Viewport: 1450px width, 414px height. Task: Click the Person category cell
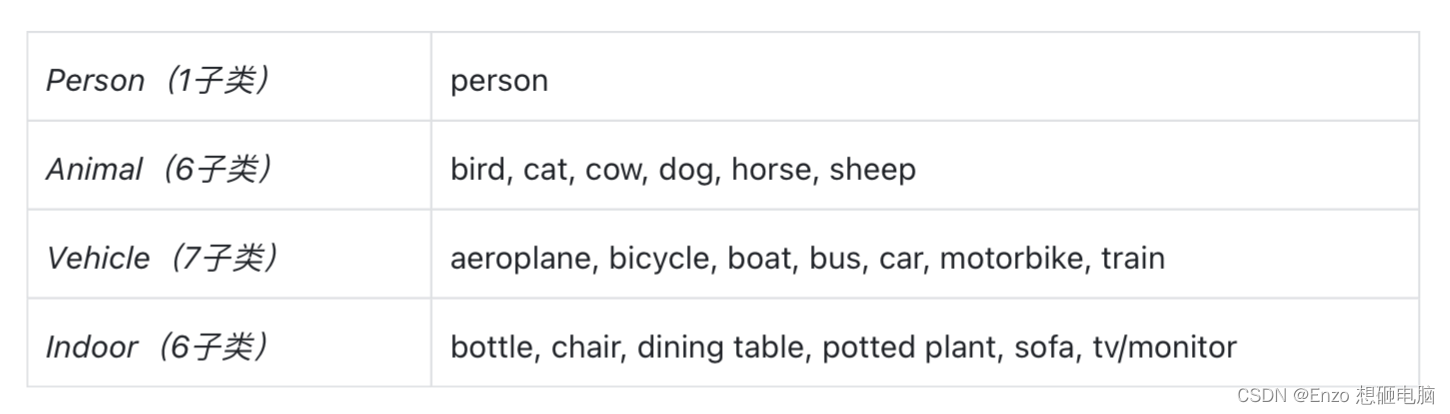(229, 77)
